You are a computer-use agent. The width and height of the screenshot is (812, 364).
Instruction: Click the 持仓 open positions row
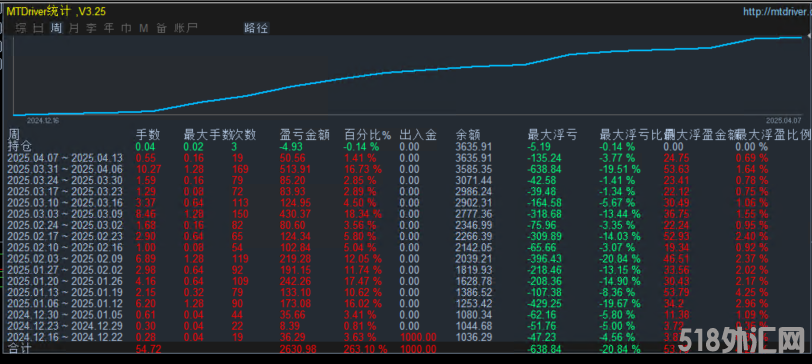[405, 147]
